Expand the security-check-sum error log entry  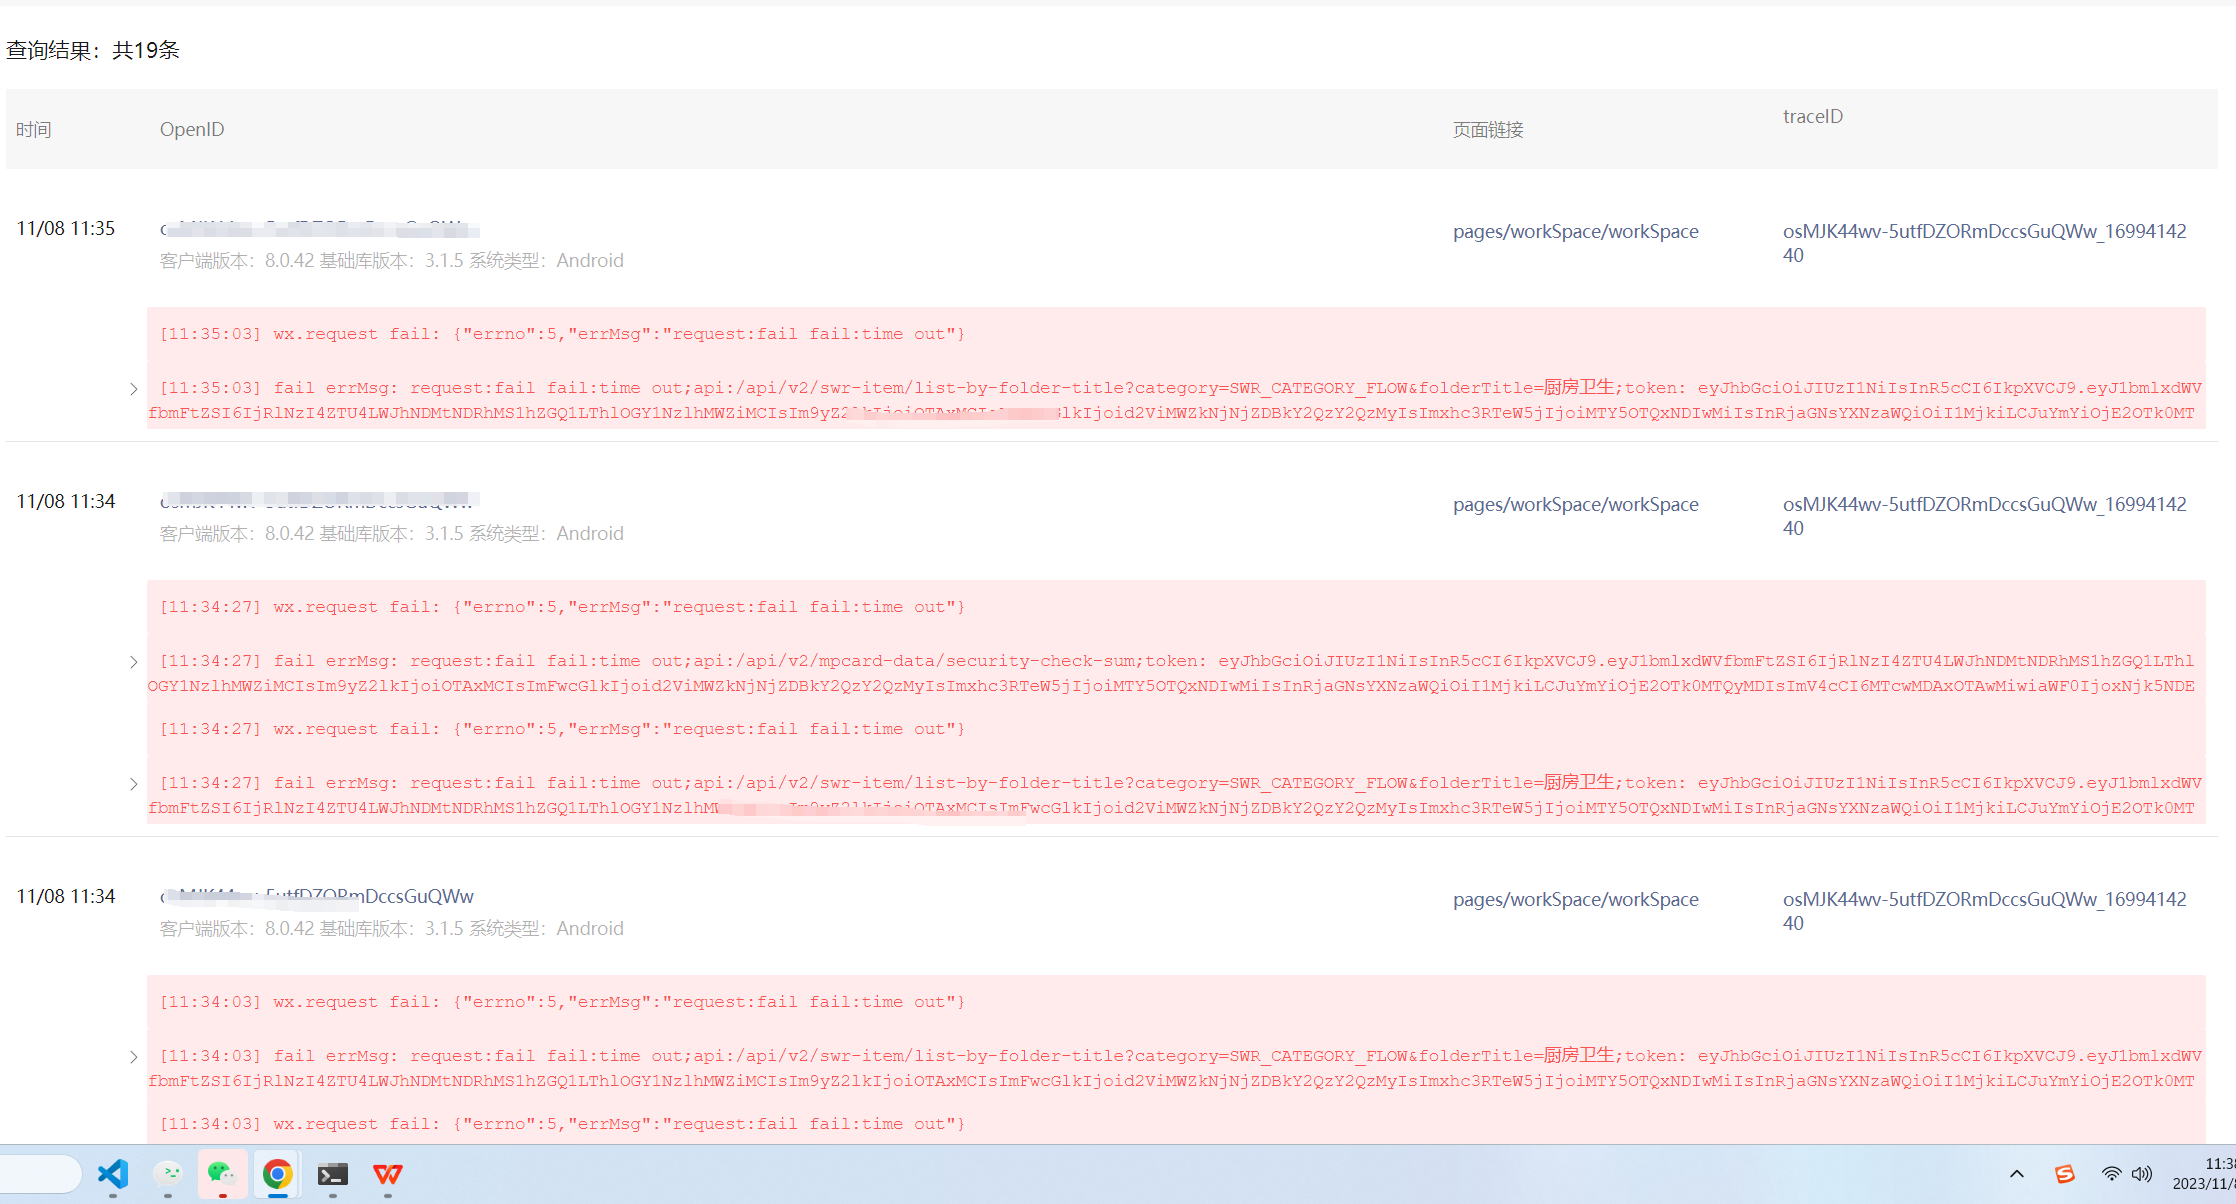(134, 662)
